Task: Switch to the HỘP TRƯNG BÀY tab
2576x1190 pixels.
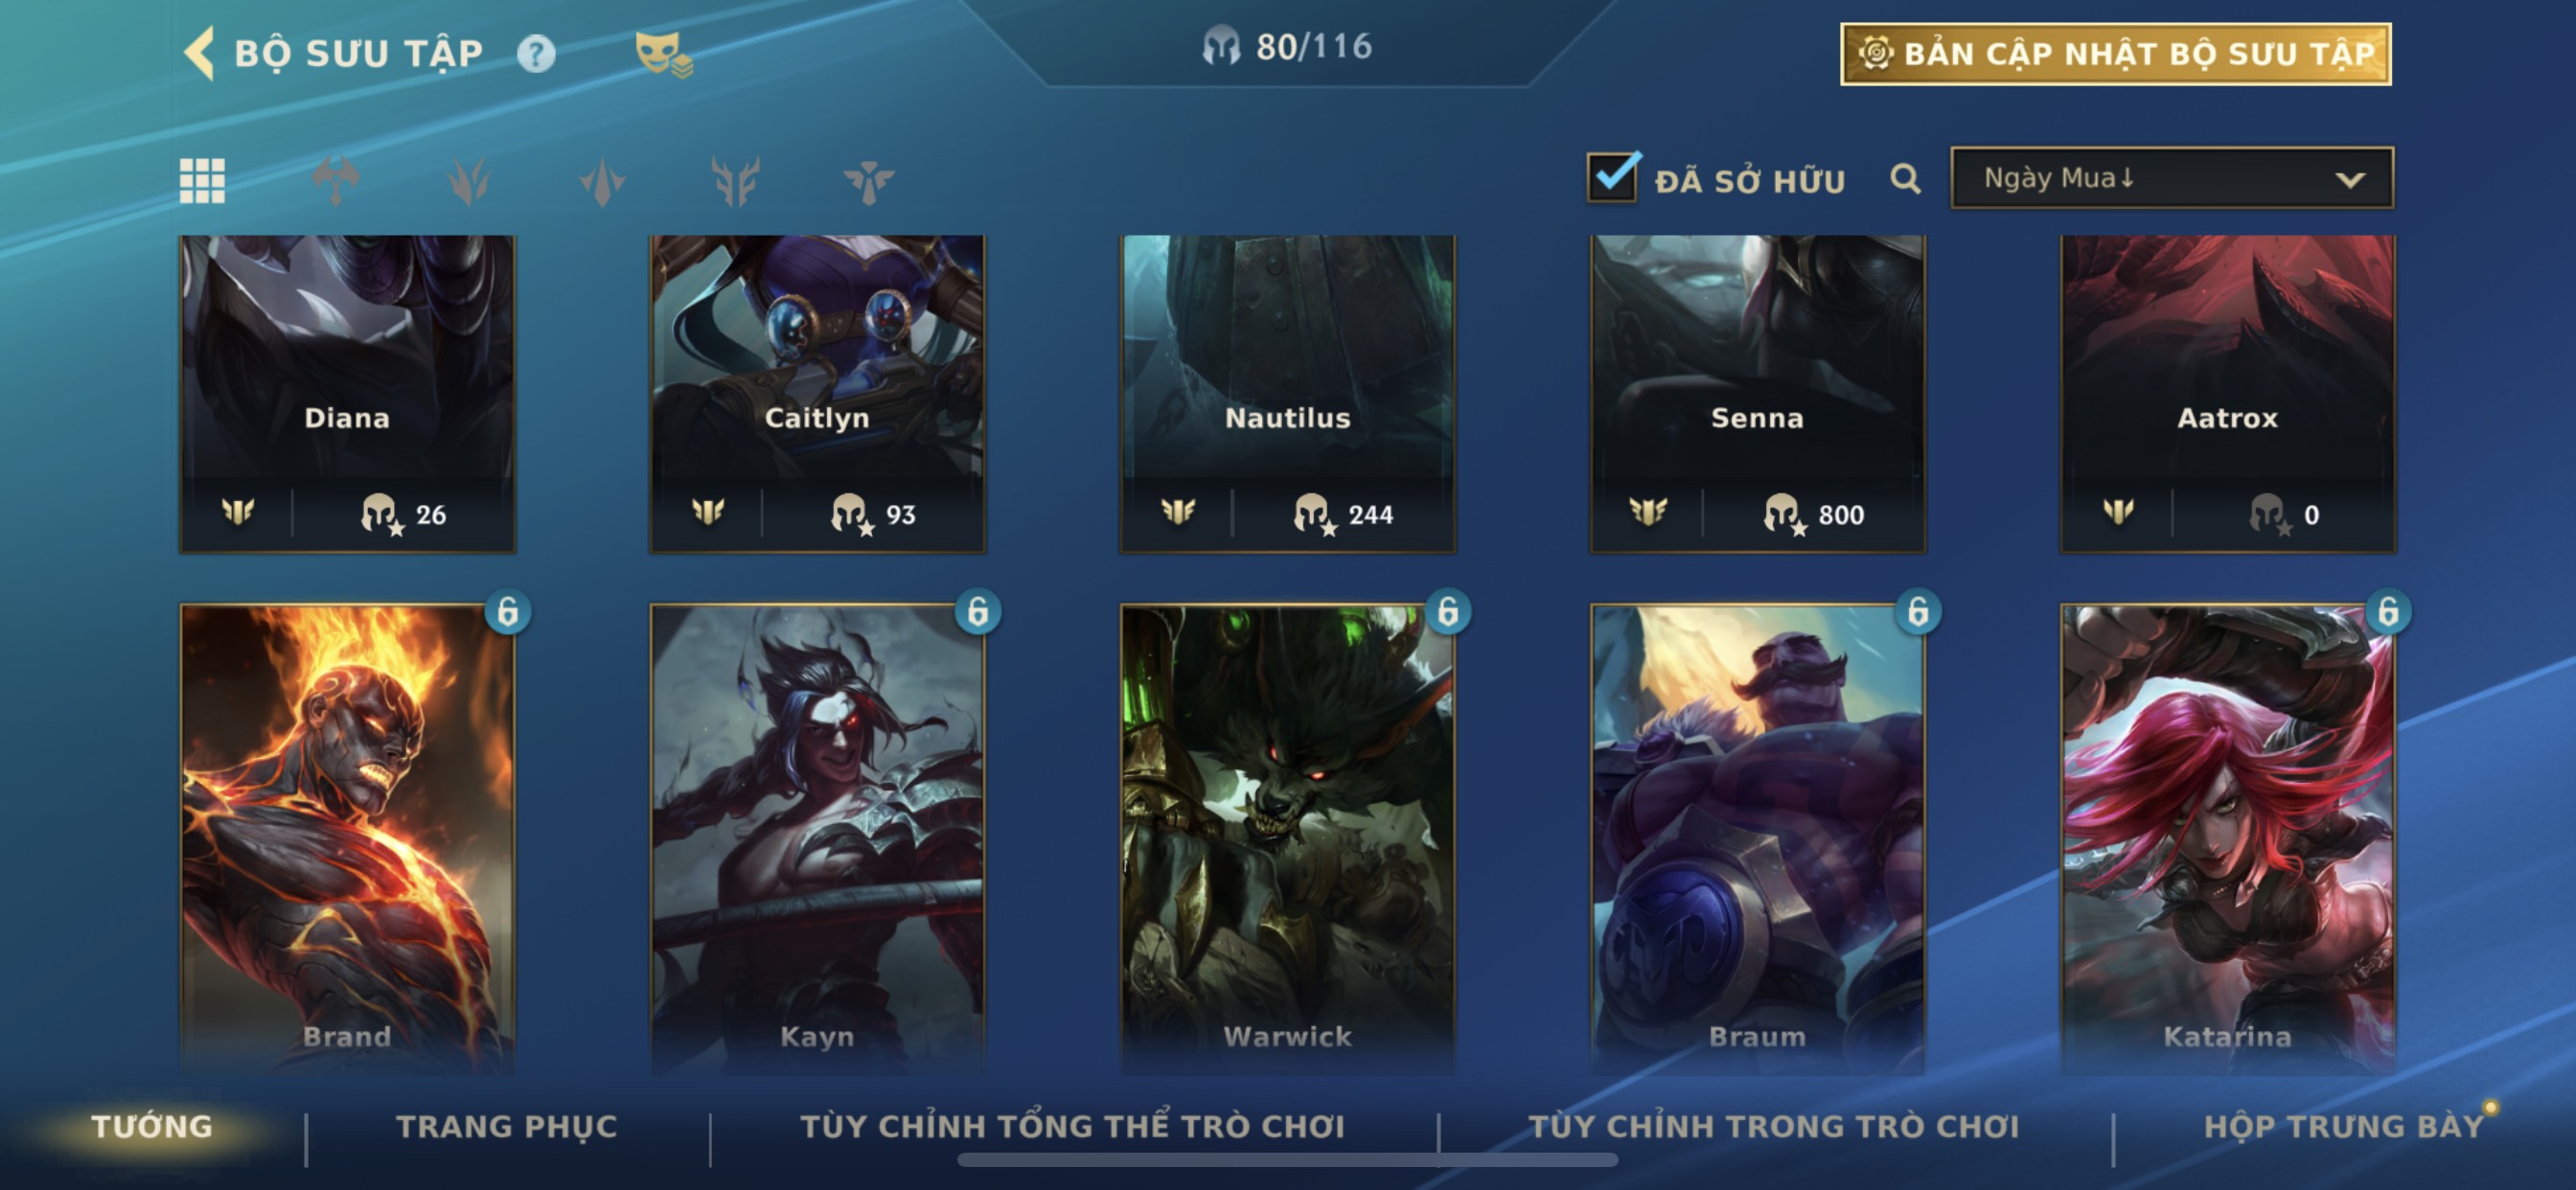Action: point(2344,1126)
